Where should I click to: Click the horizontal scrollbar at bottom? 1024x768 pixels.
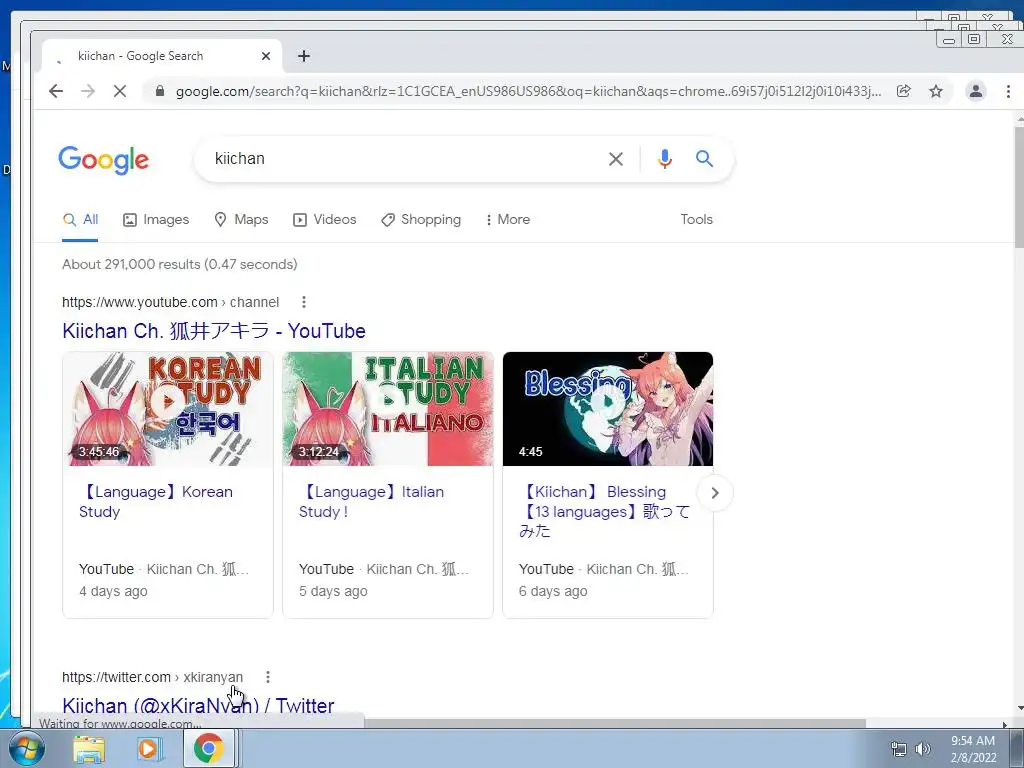(x=615, y=724)
